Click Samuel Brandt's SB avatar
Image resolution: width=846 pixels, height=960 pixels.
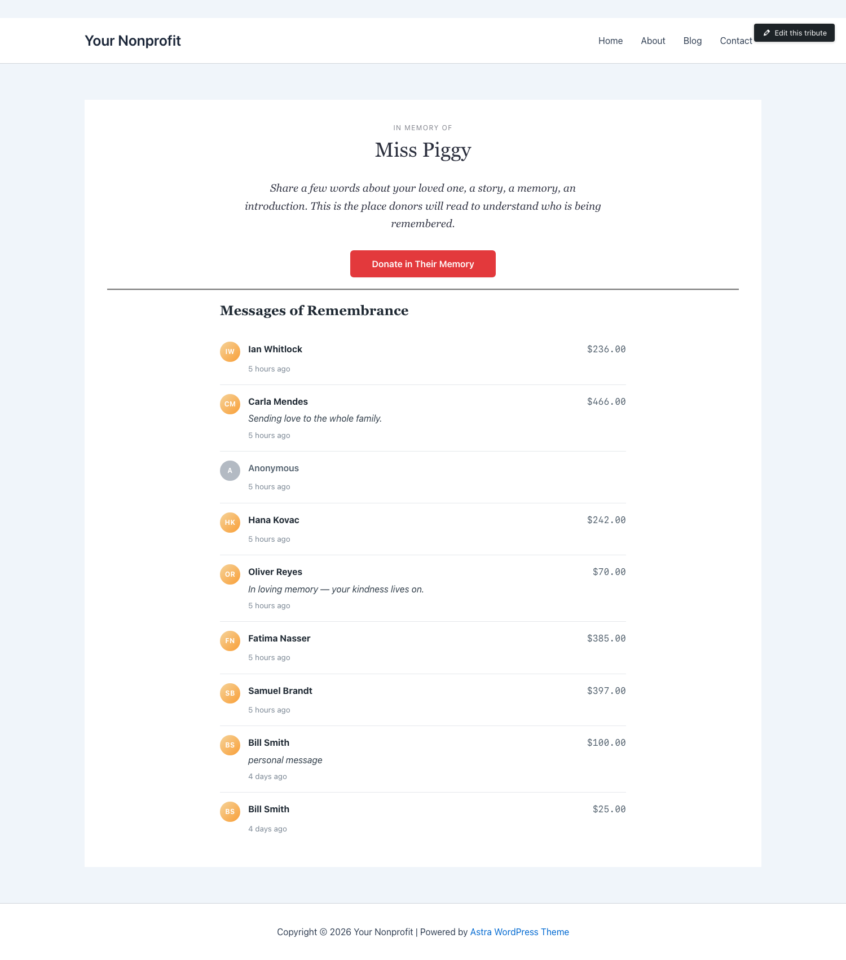230,693
